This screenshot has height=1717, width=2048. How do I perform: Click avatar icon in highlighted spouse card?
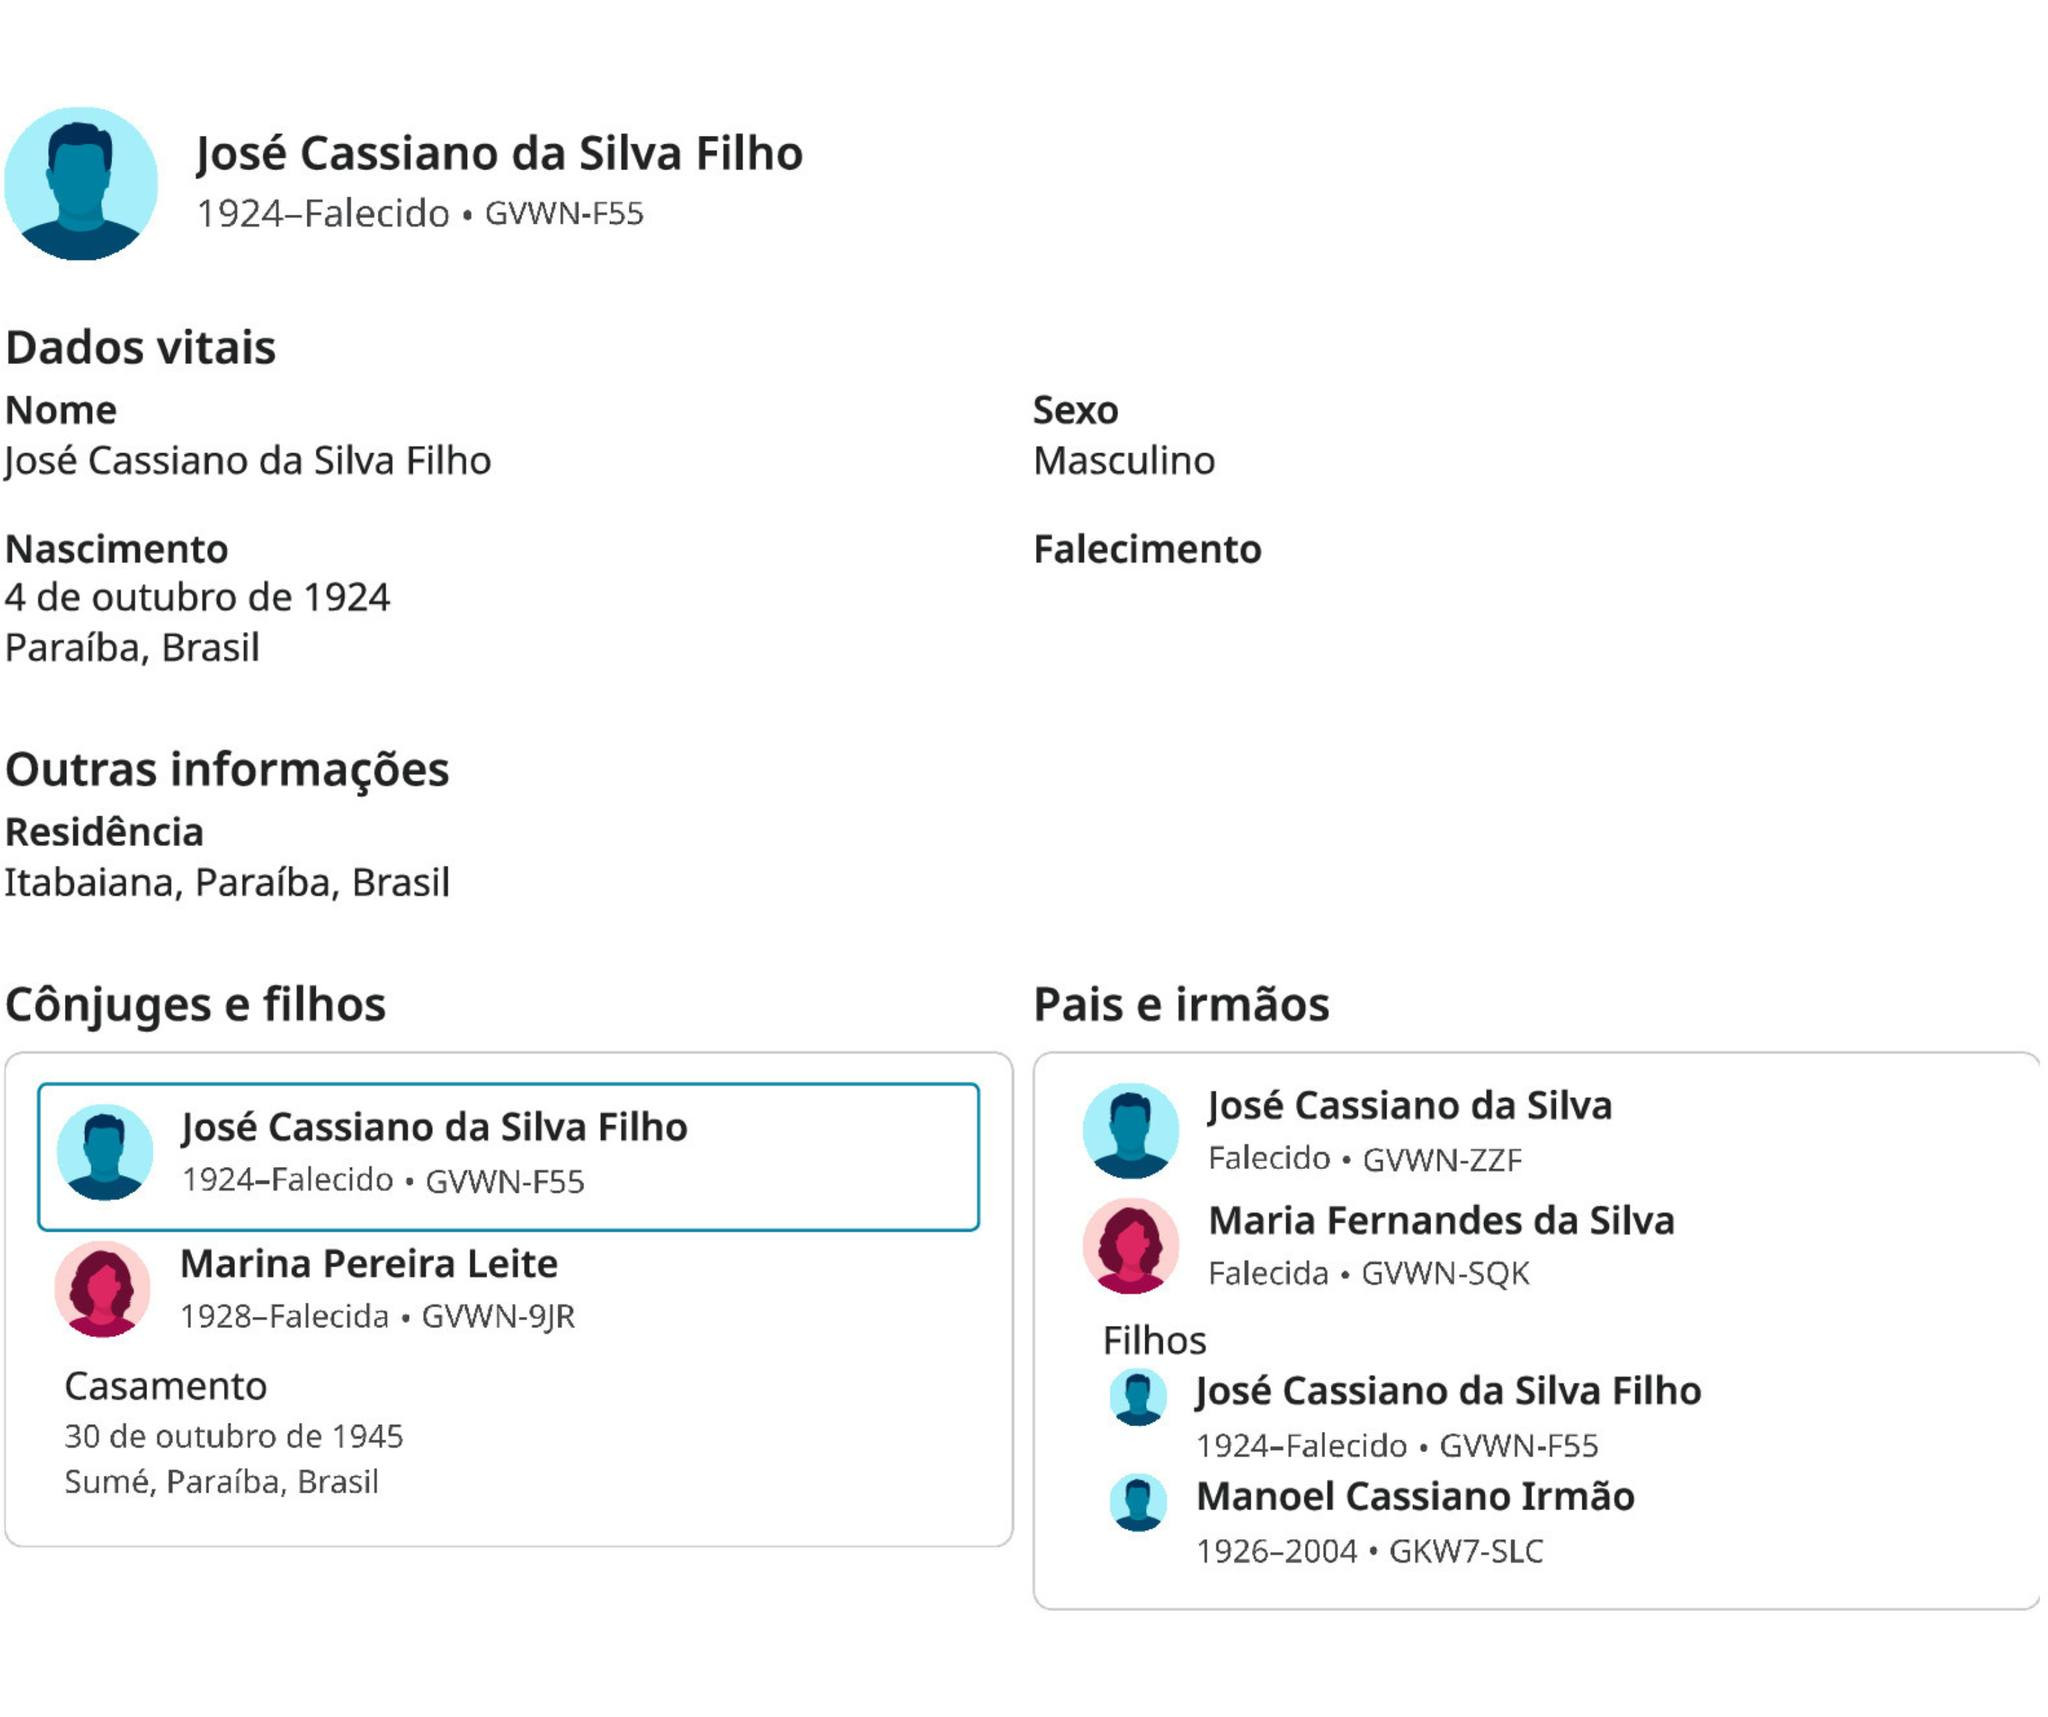tap(105, 1151)
